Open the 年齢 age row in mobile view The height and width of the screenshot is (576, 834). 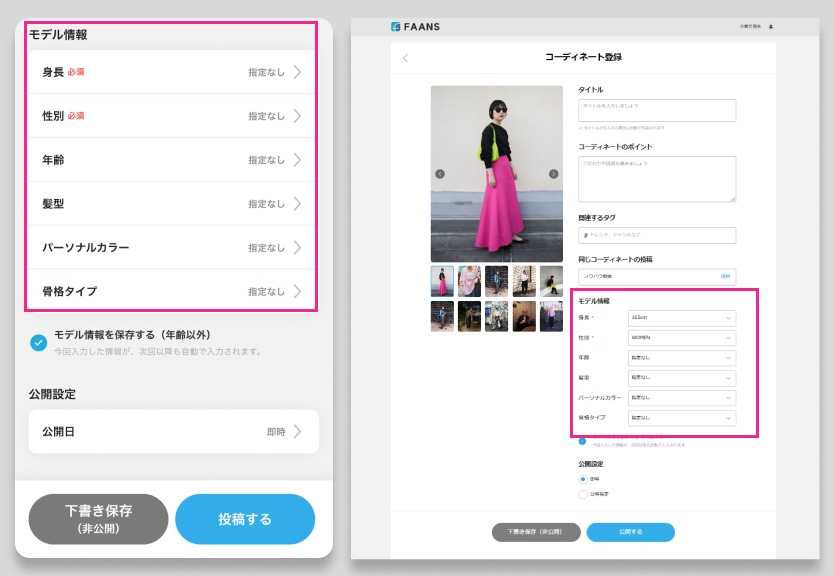[173, 160]
